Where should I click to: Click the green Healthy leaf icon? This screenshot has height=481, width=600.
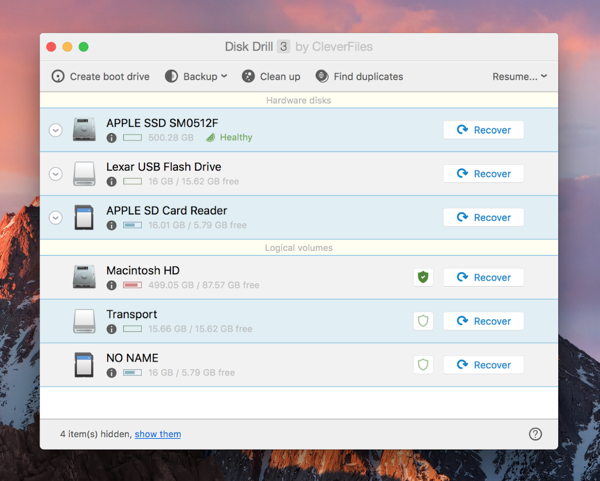(210, 137)
